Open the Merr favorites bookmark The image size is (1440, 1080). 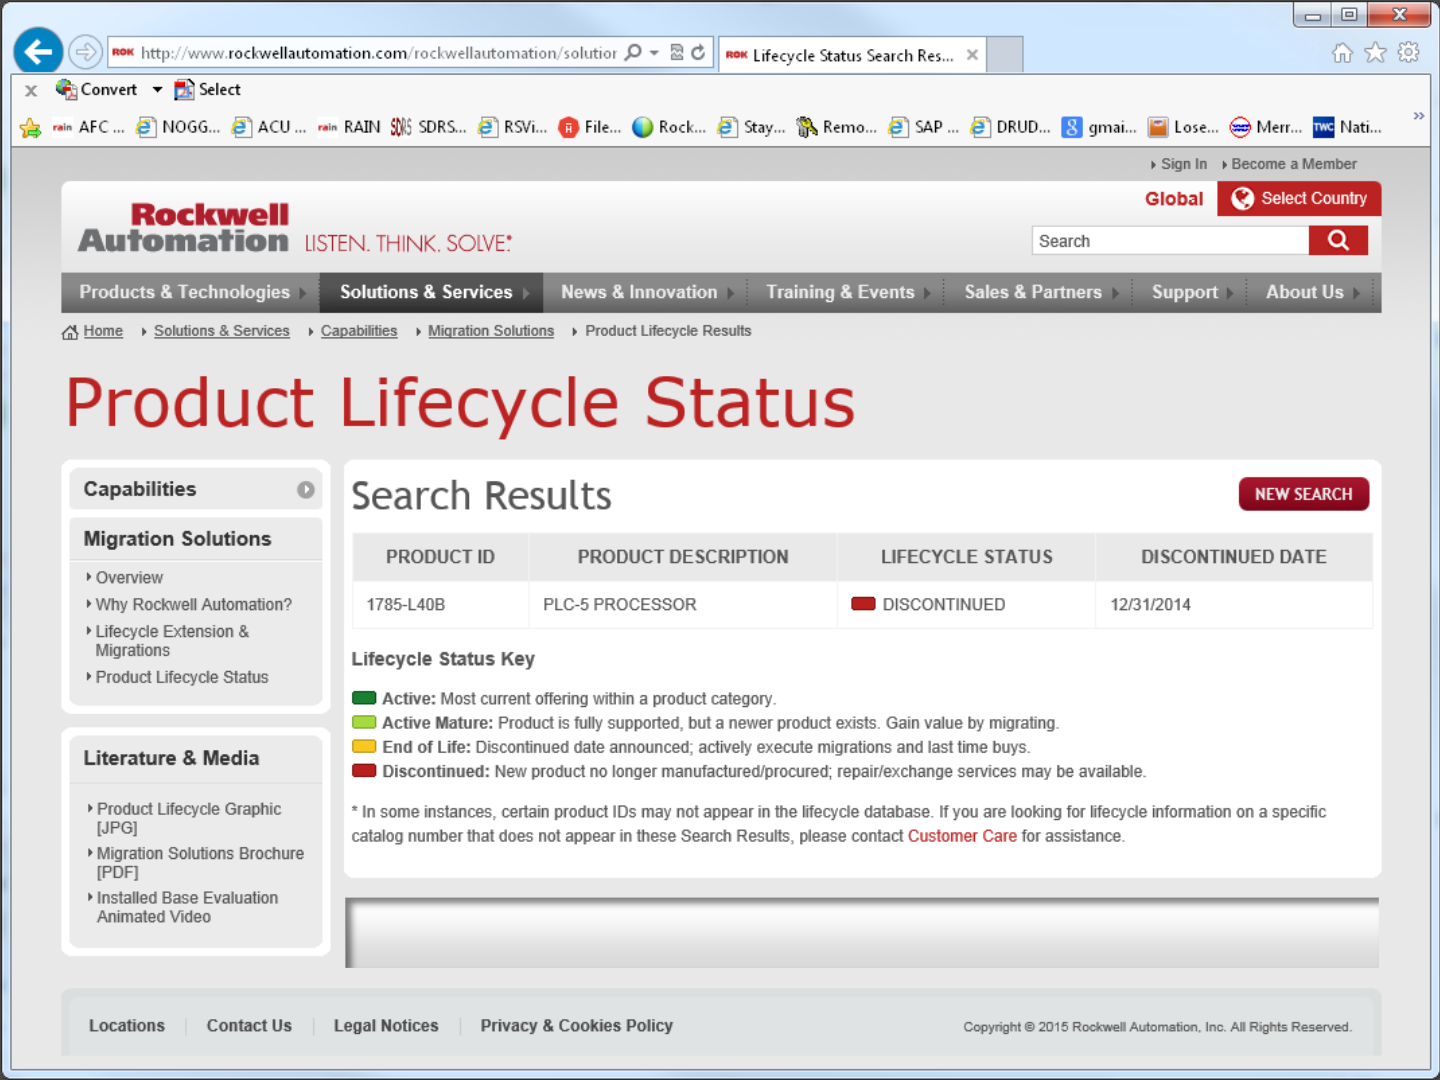(x=1266, y=127)
